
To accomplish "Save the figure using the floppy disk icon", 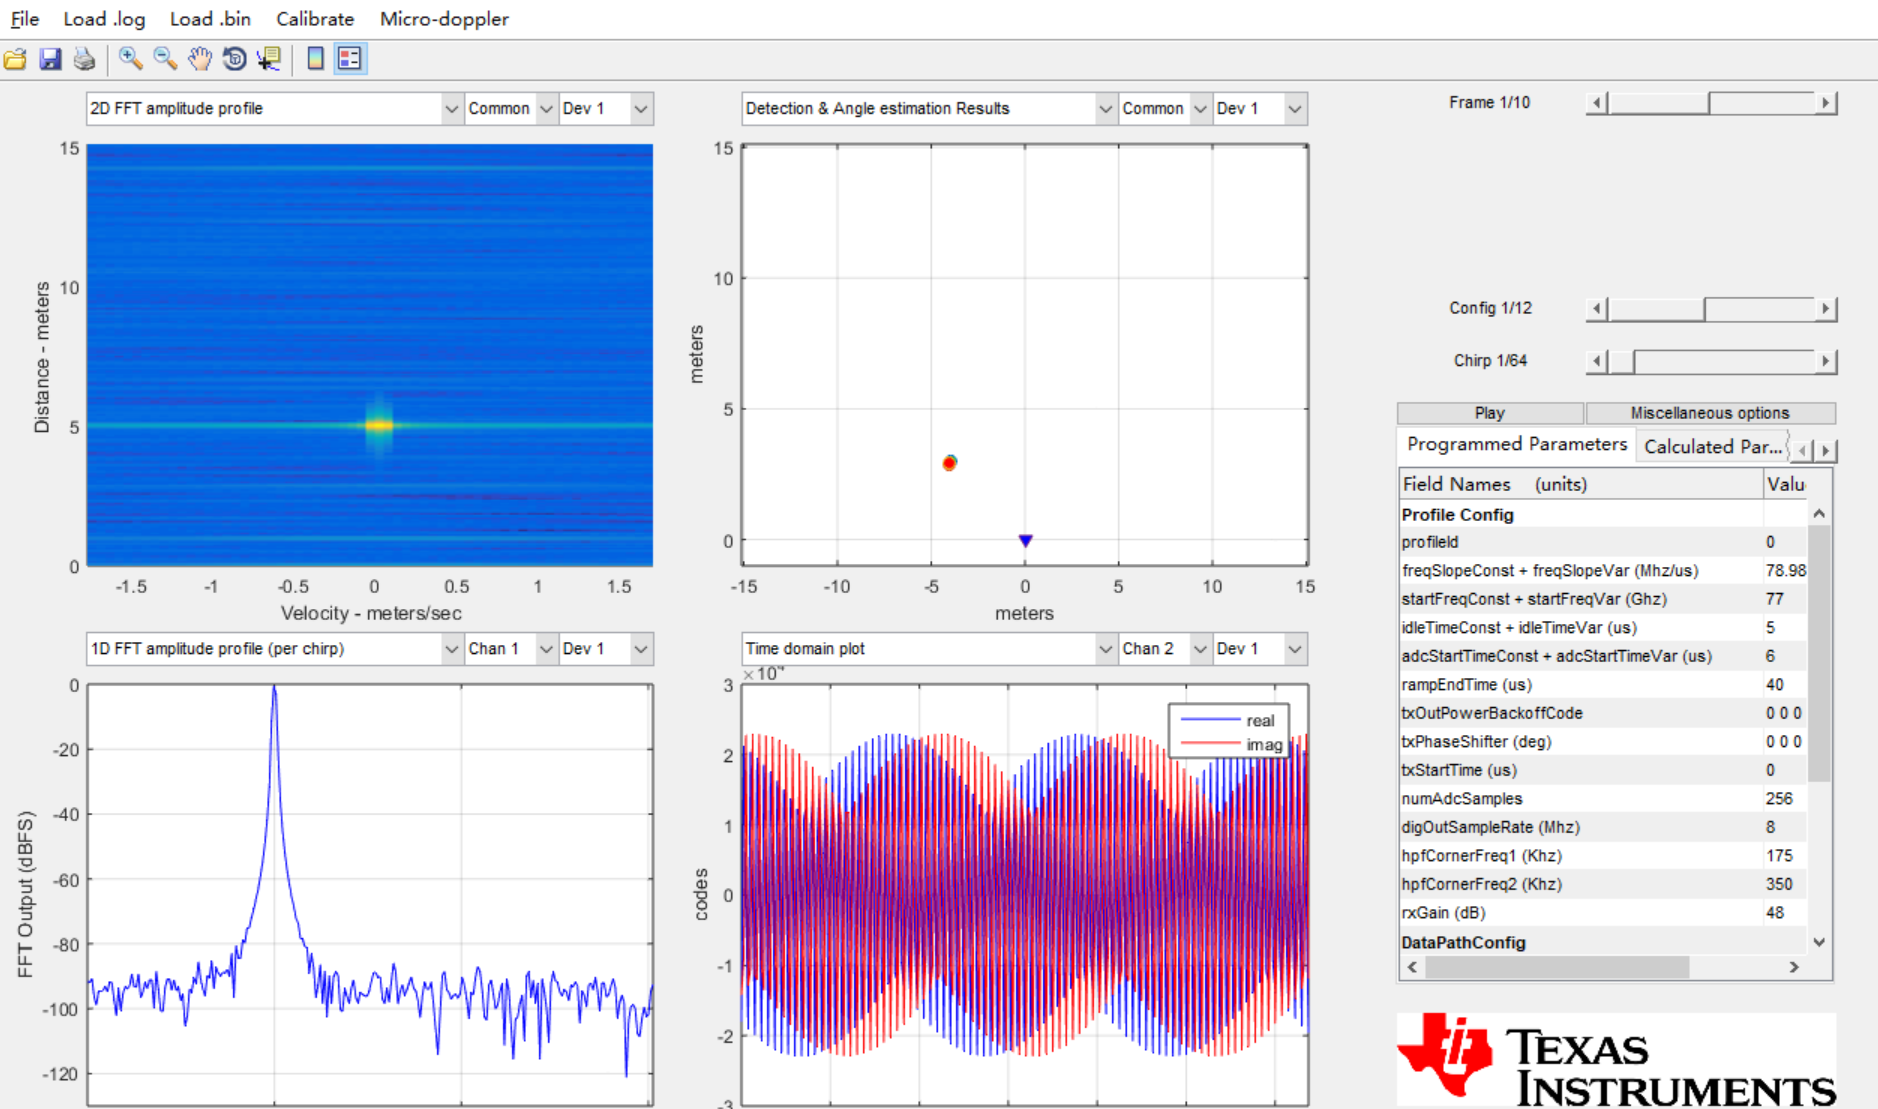I will [50, 59].
